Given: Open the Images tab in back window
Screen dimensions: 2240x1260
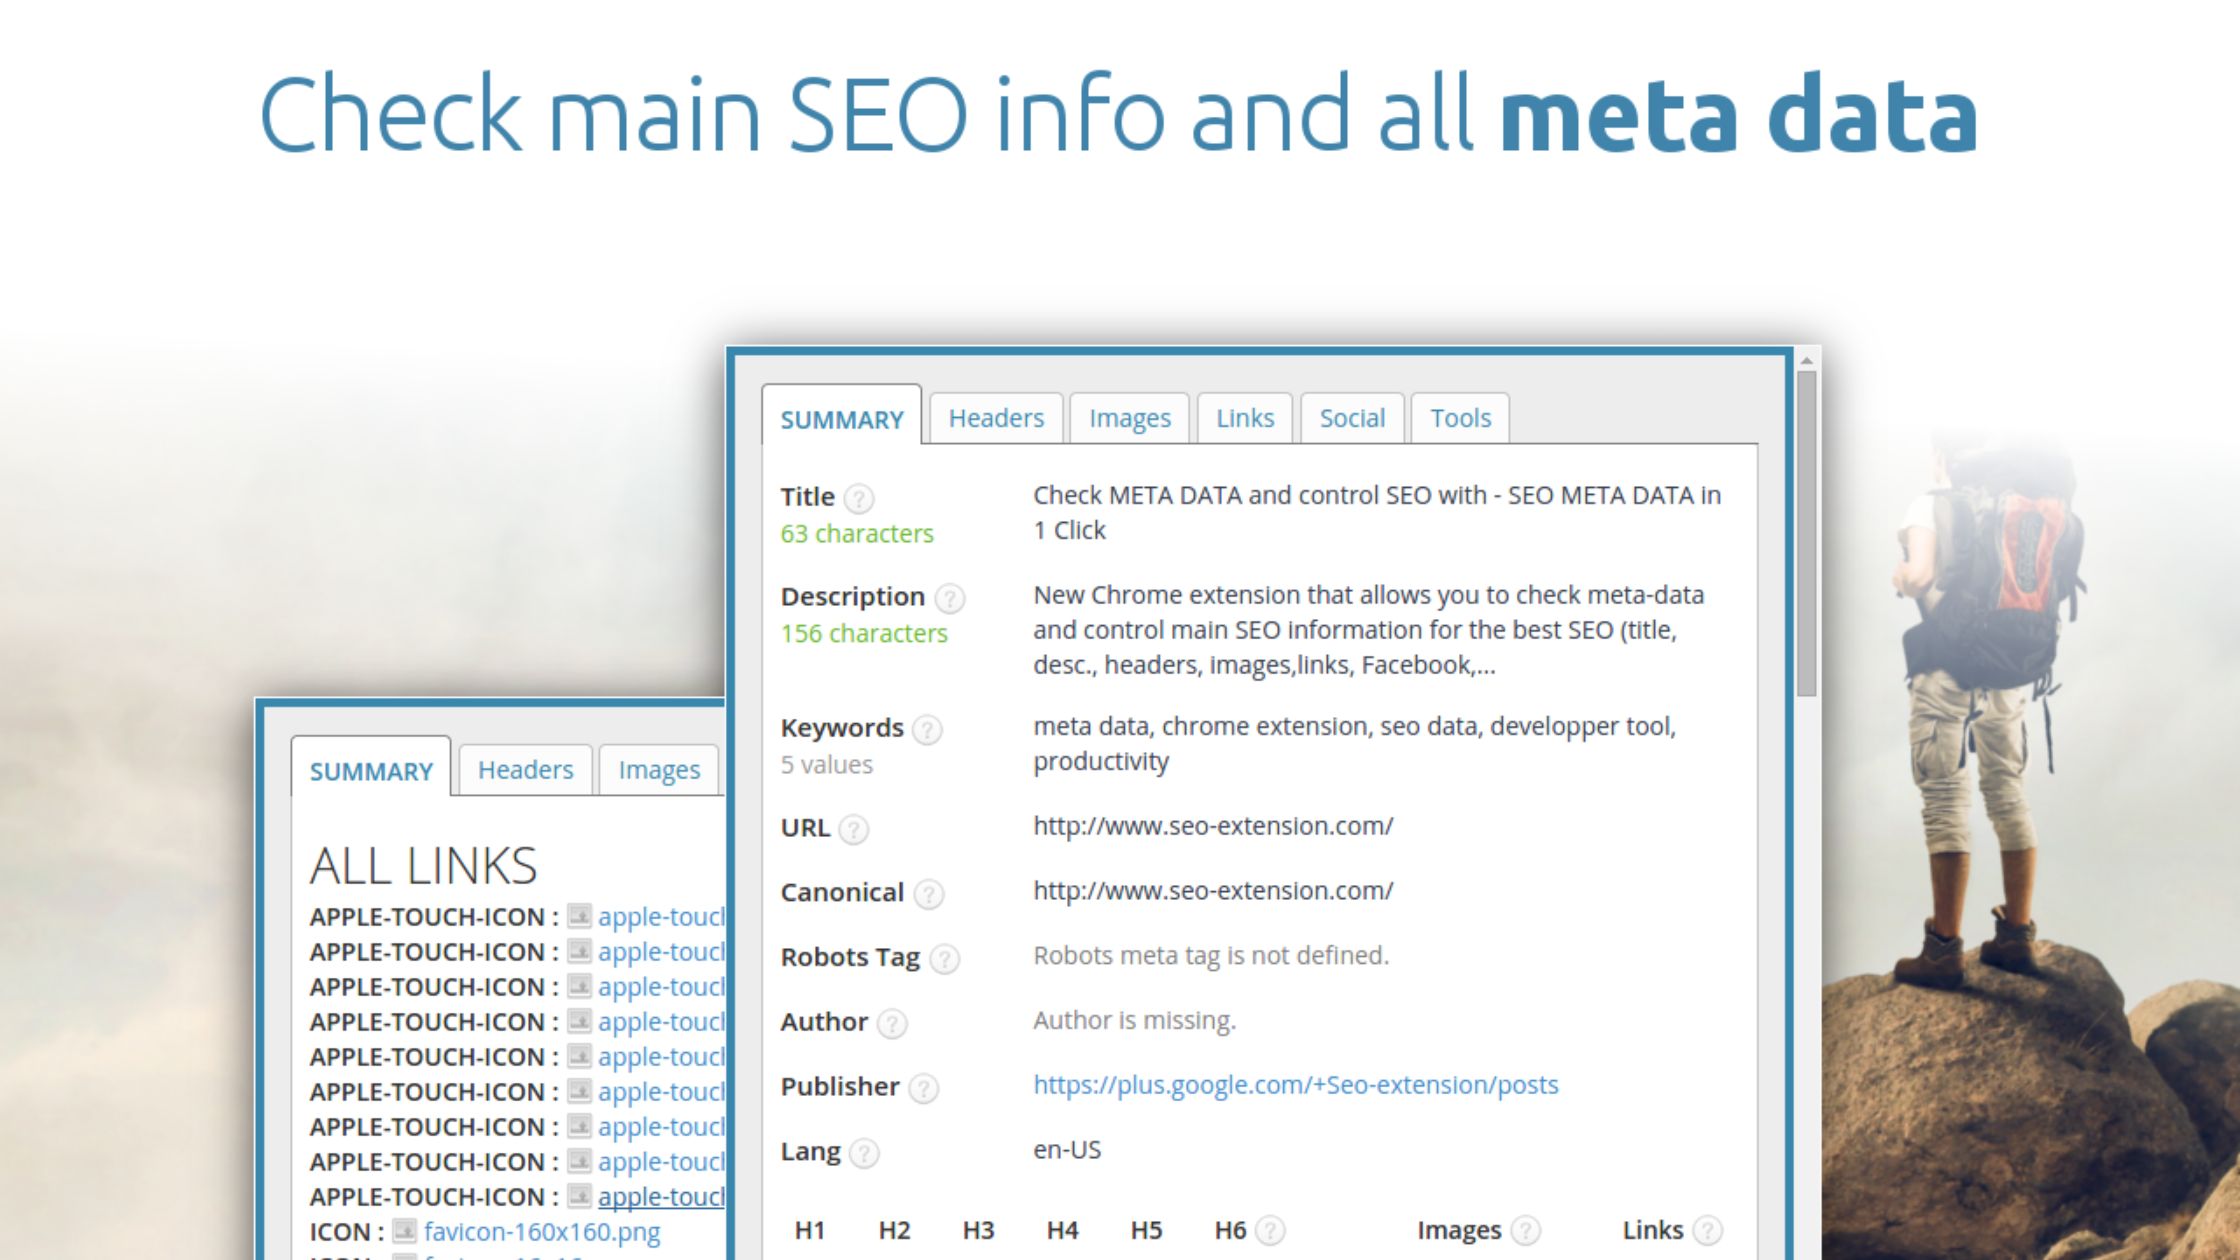Looking at the screenshot, I should (x=659, y=770).
